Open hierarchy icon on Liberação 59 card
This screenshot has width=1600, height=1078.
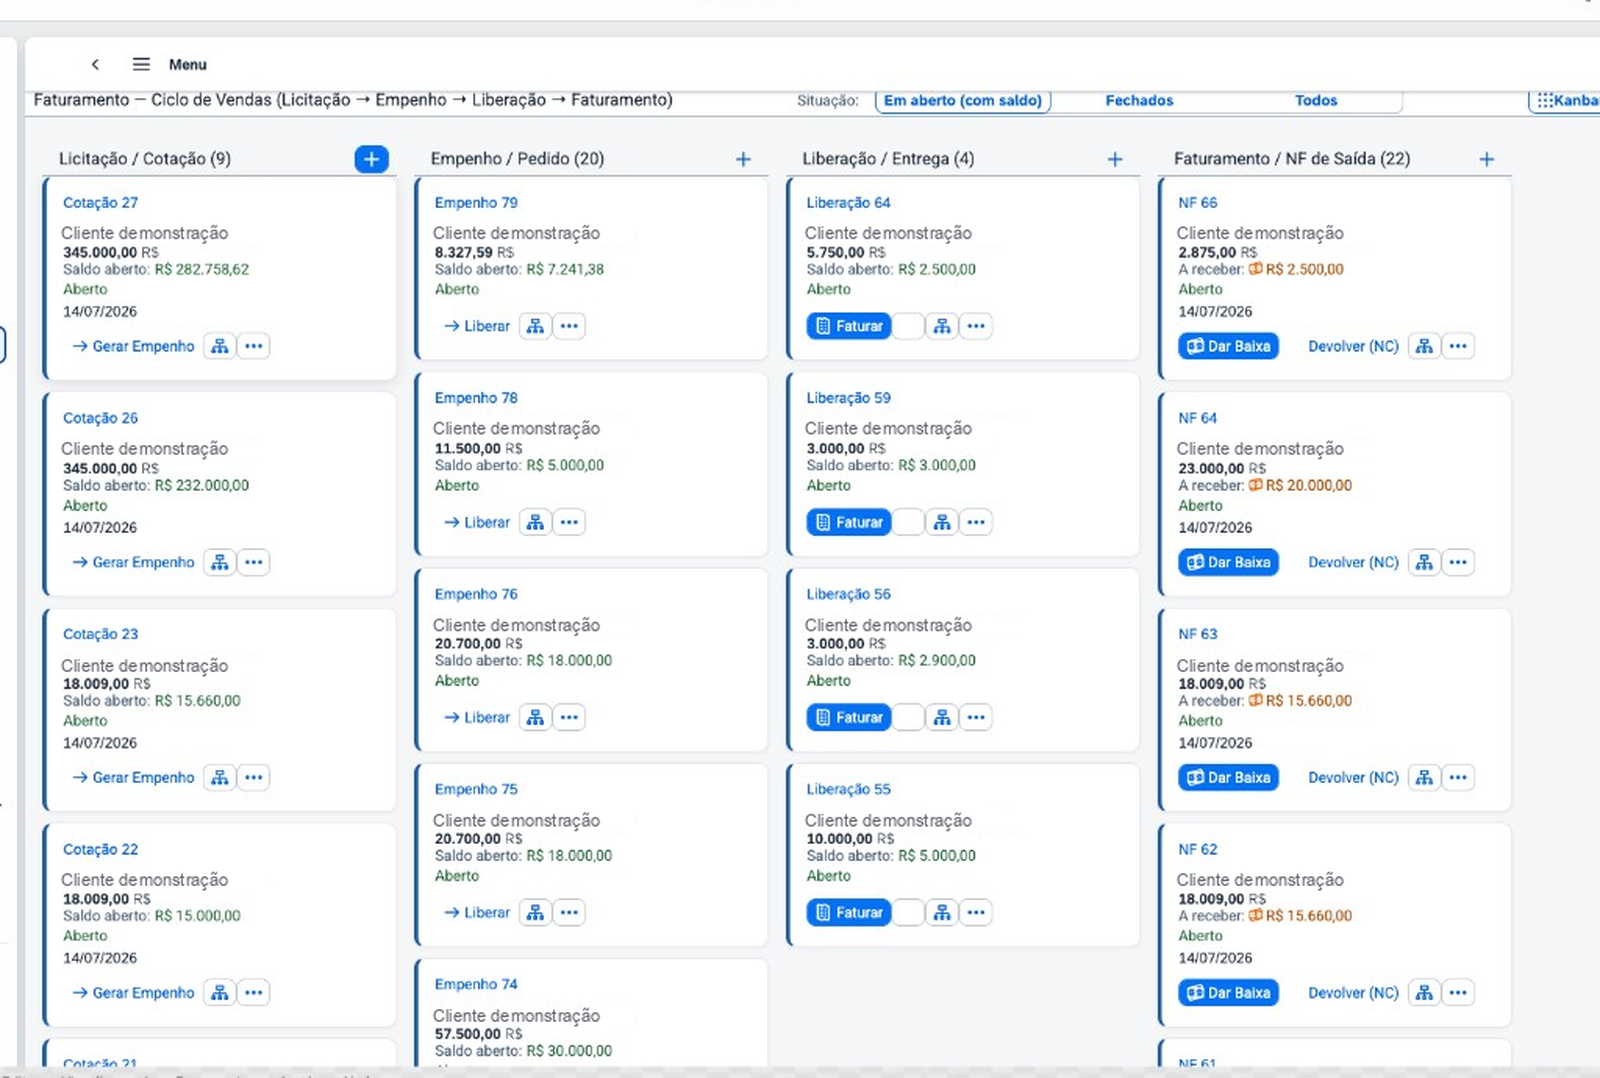tap(942, 522)
